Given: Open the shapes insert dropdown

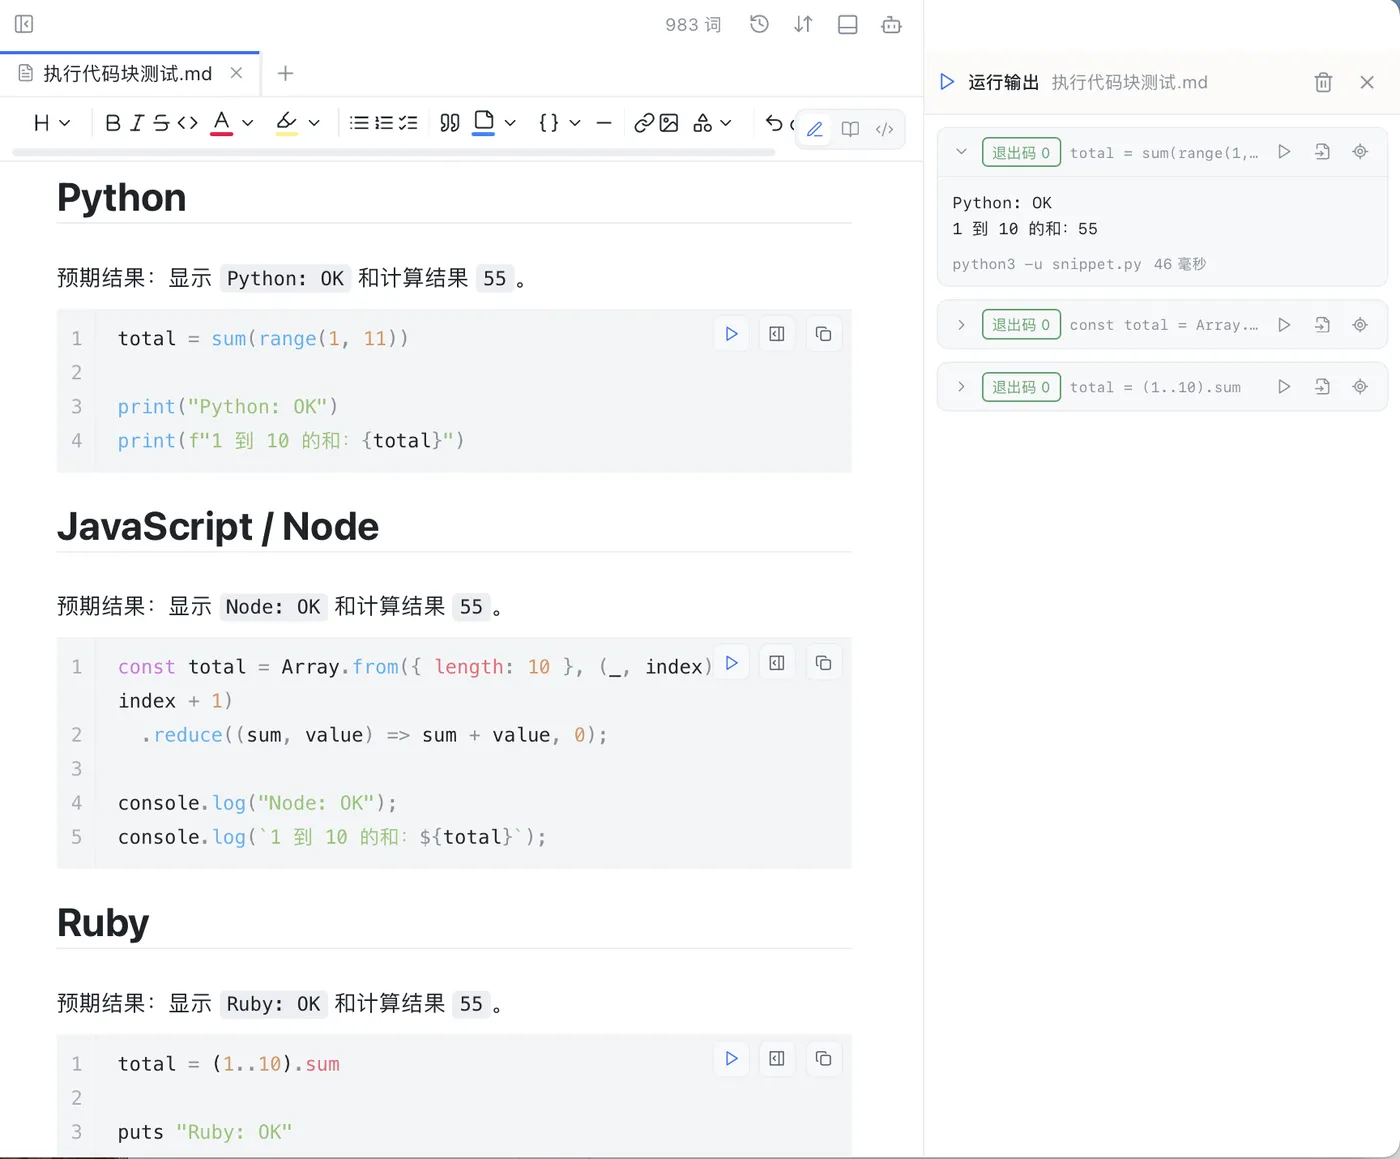Looking at the screenshot, I should (x=712, y=123).
